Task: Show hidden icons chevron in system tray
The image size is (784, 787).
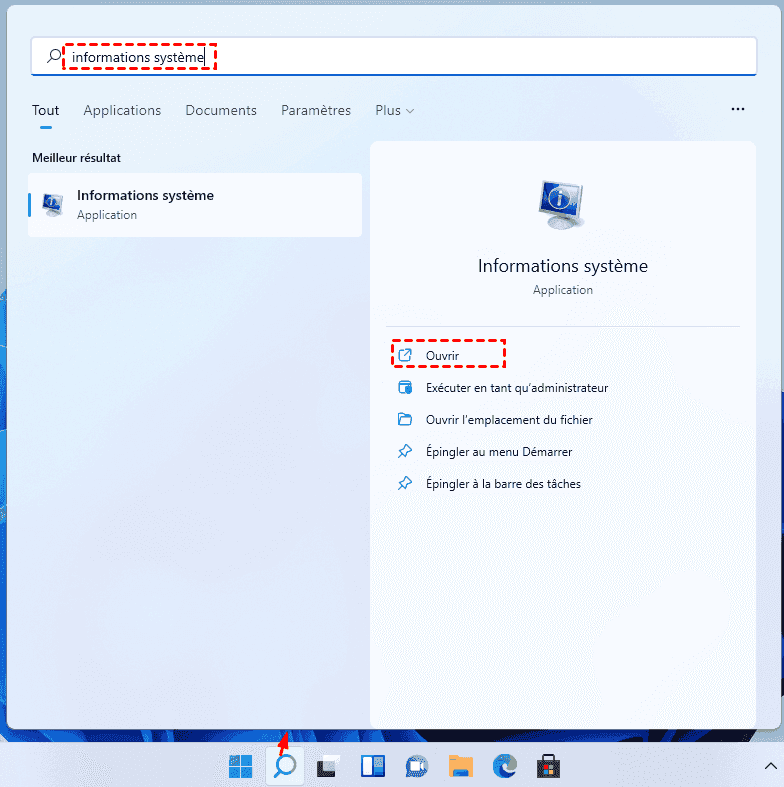Action: (x=770, y=766)
